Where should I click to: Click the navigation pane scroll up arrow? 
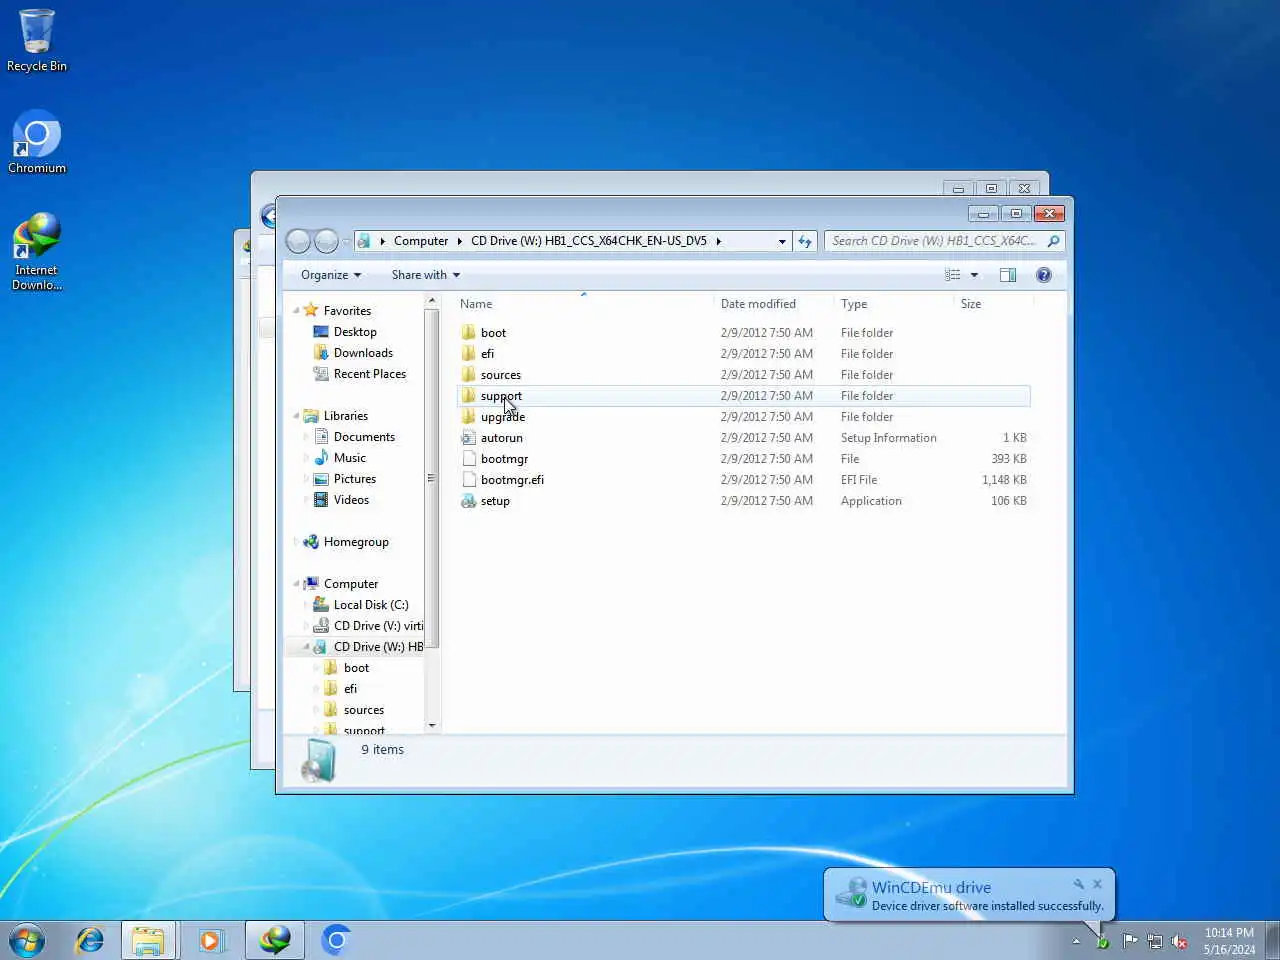[x=432, y=300]
